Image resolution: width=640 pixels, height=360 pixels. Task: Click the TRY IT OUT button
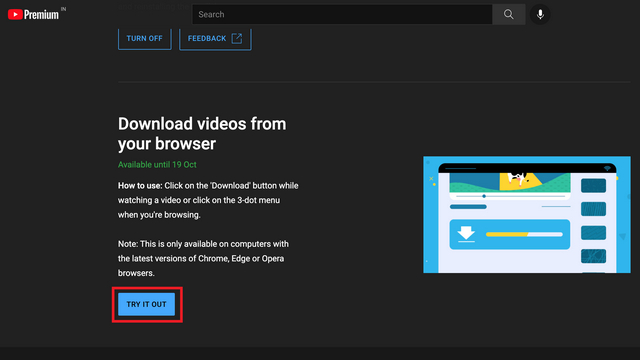click(x=147, y=304)
